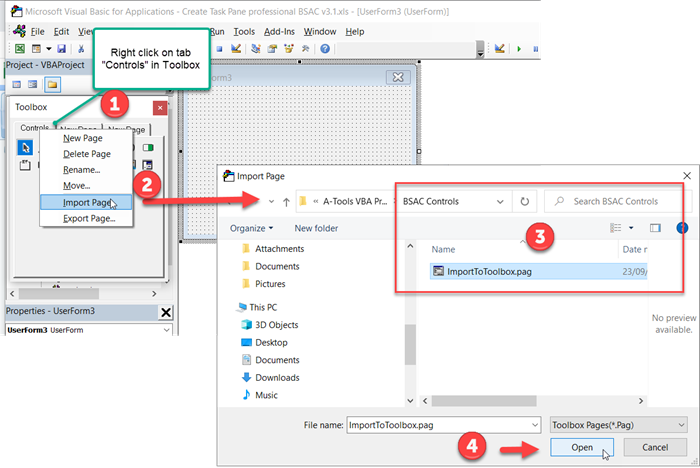The image size is (700, 468).
Task: Click the Open button
Action: (582, 447)
